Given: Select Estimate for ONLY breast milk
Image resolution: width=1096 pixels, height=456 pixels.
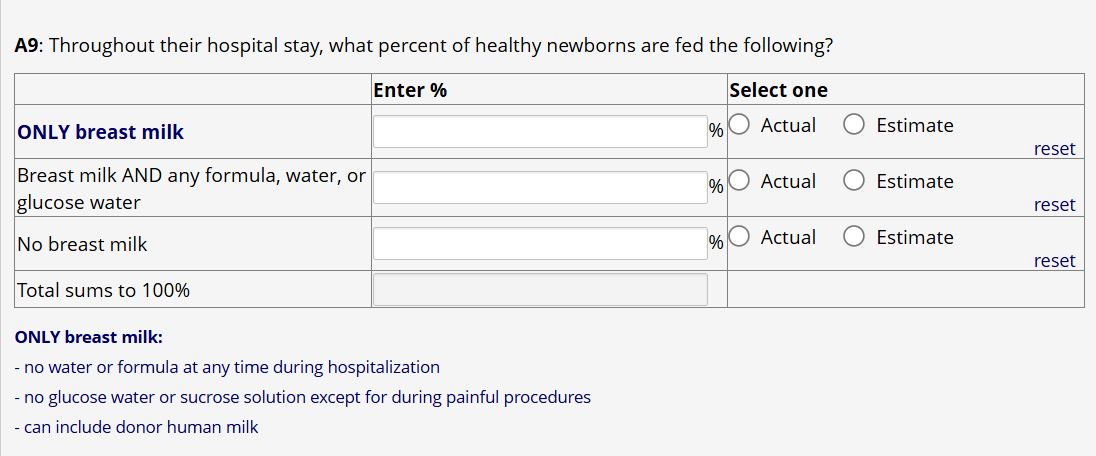Looking at the screenshot, I should [x=855, y=126].
